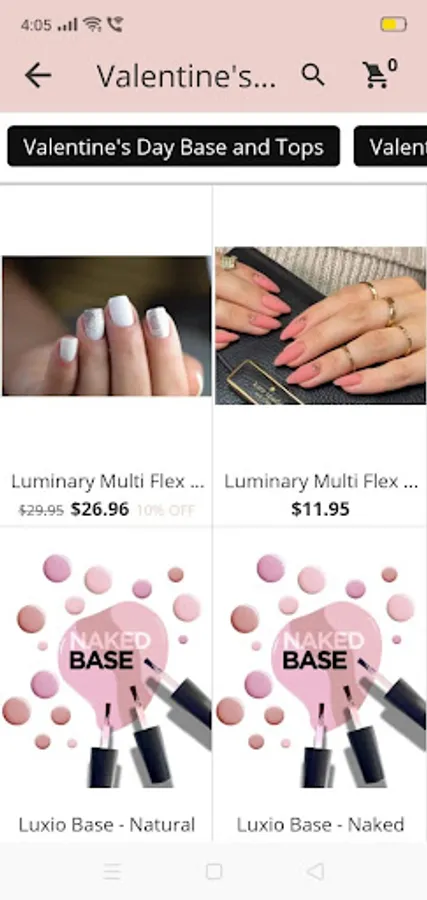
Task: Open the right Naked Base product image
Action: click(x=320, y=670)
